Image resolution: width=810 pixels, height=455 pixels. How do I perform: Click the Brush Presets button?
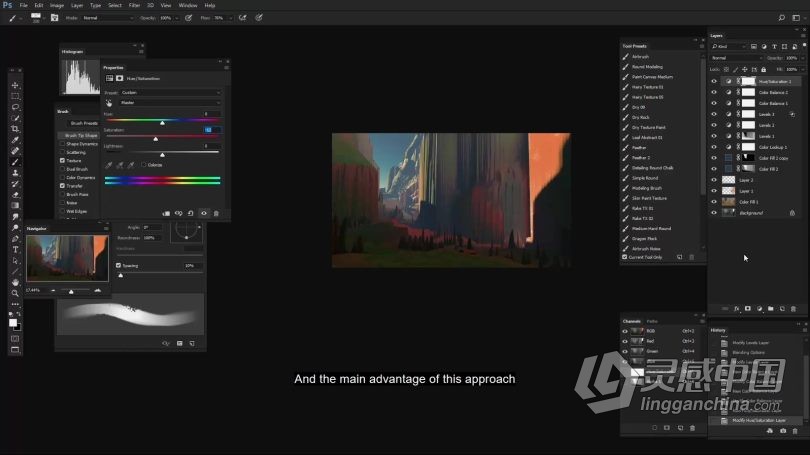coord(83,123)
